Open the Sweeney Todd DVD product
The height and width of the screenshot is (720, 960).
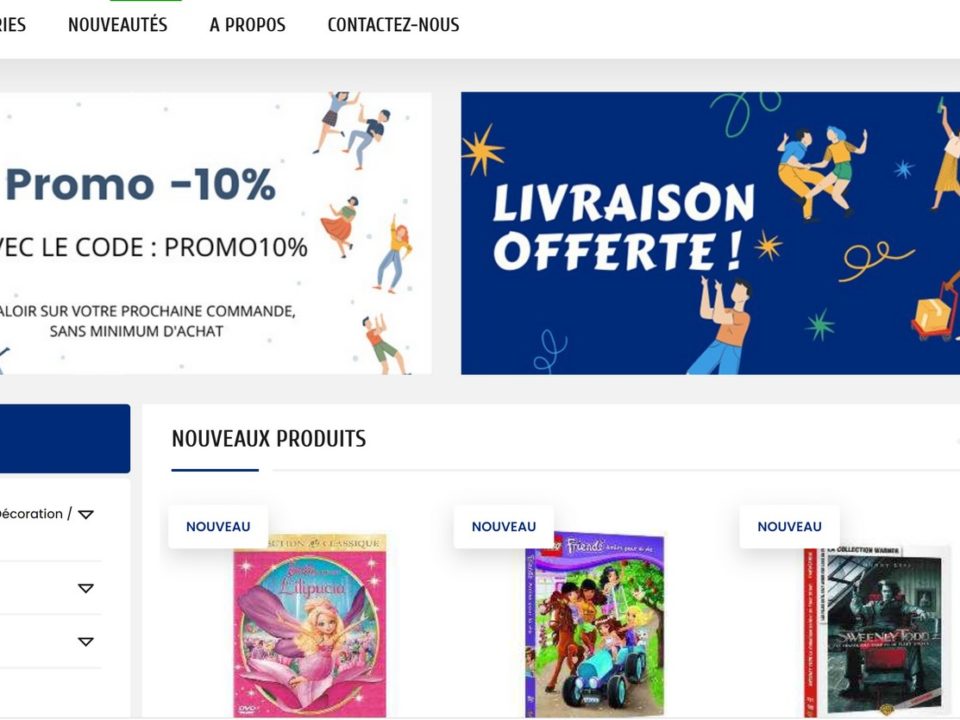876,631
